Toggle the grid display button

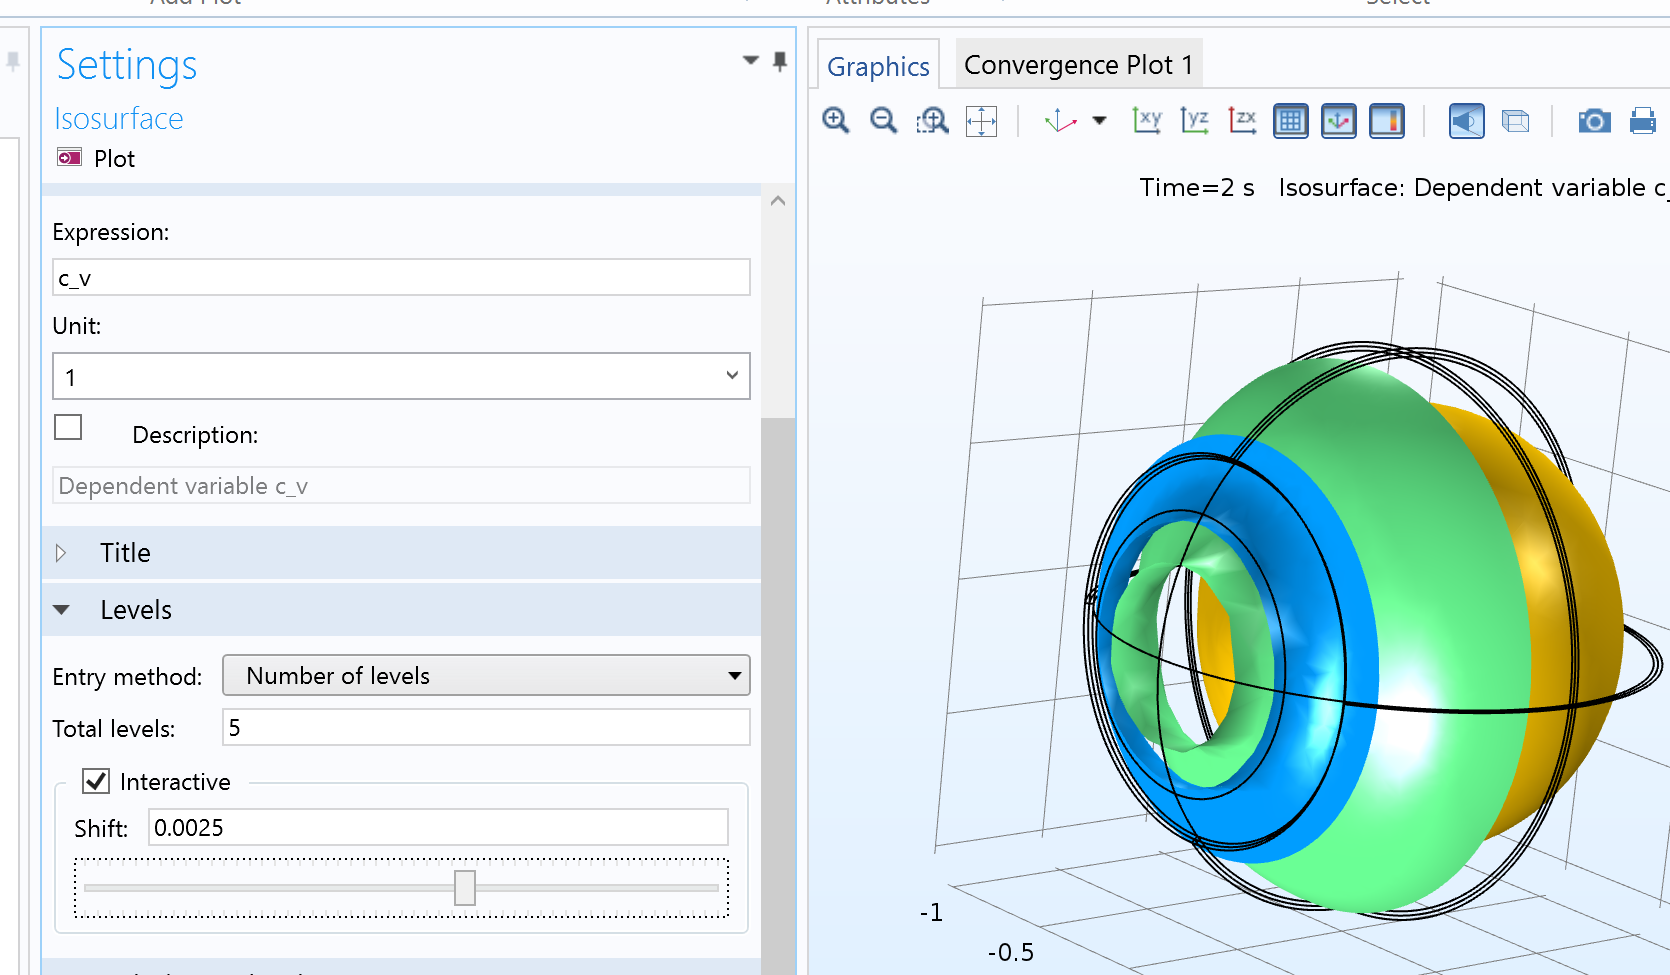point(1290,121)
